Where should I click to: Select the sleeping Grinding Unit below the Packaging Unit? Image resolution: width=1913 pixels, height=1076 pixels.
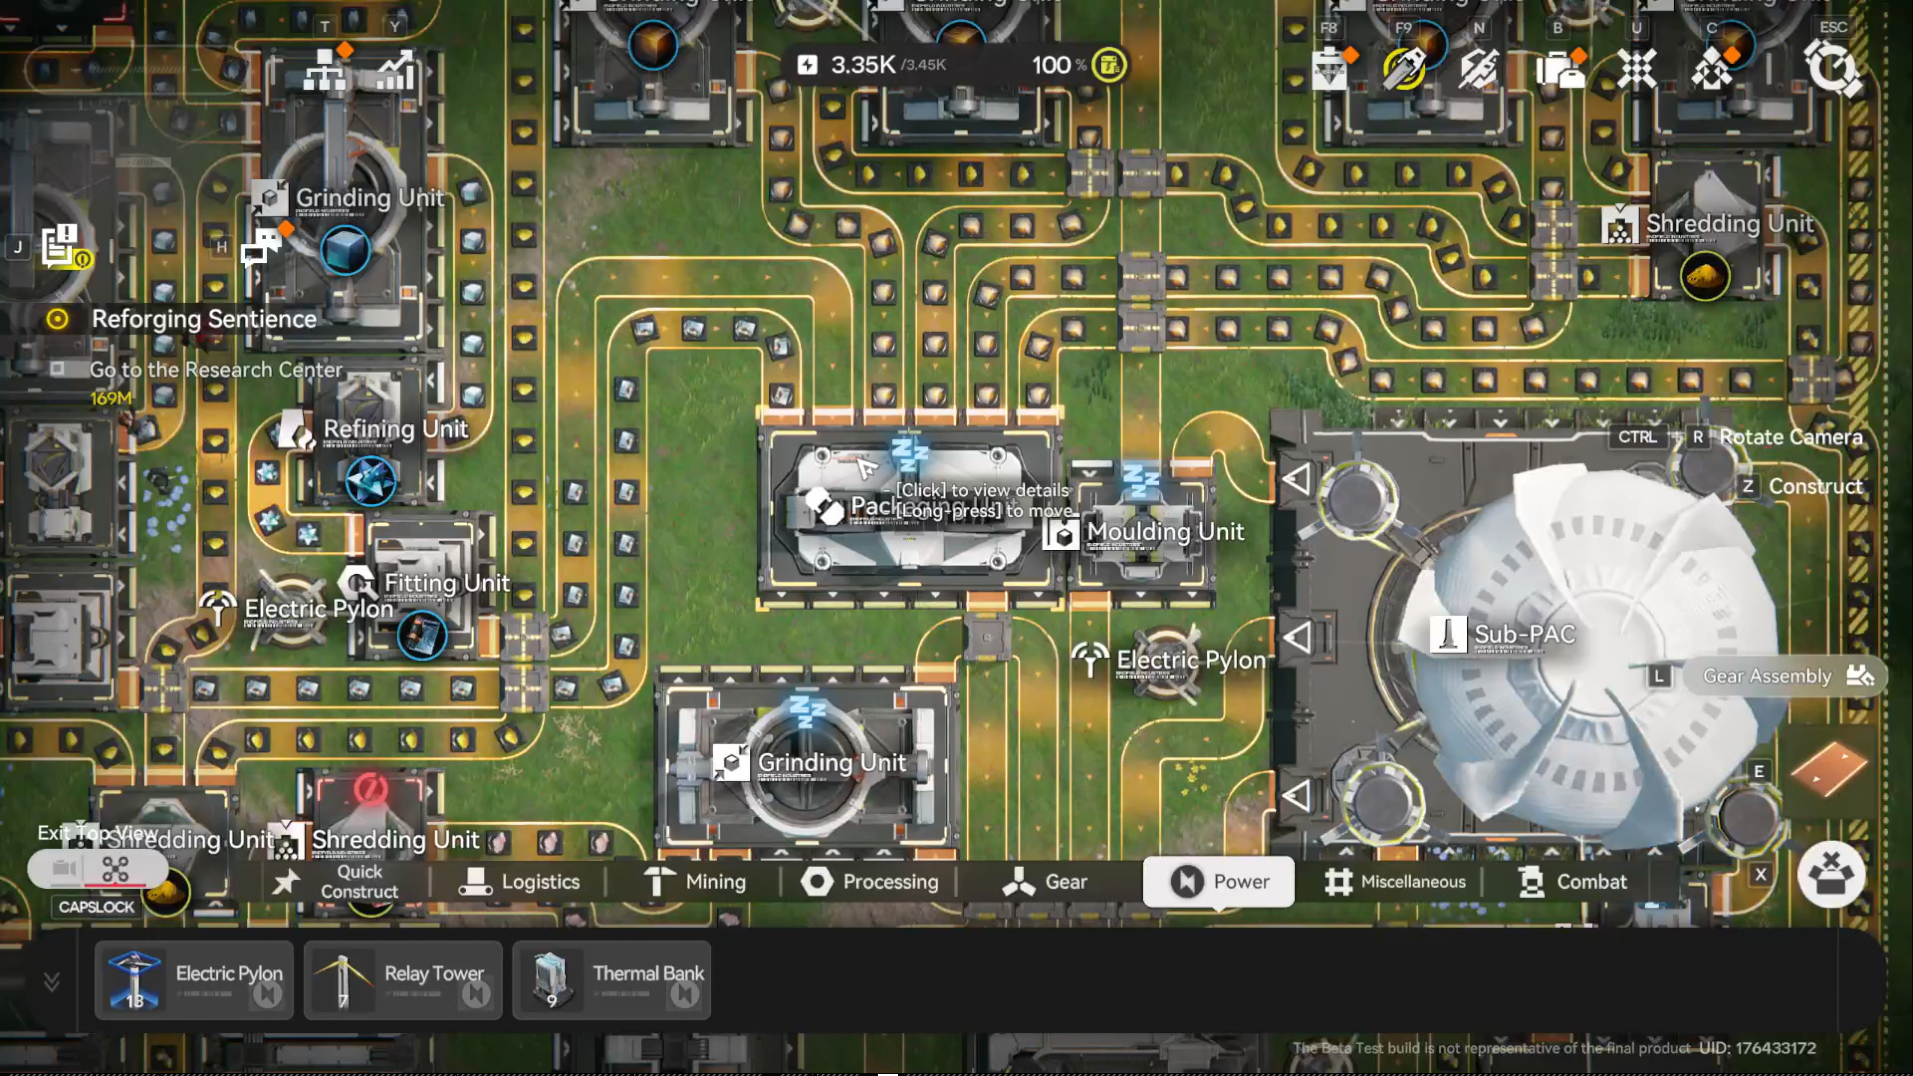click(x=806, y=765)
